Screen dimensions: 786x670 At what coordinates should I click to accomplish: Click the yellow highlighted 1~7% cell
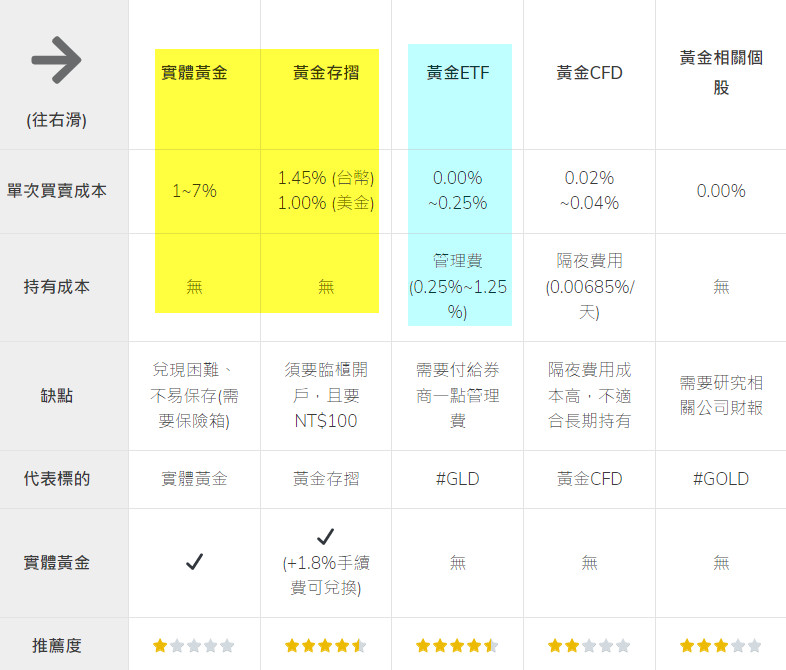click(x=194, y=190)
